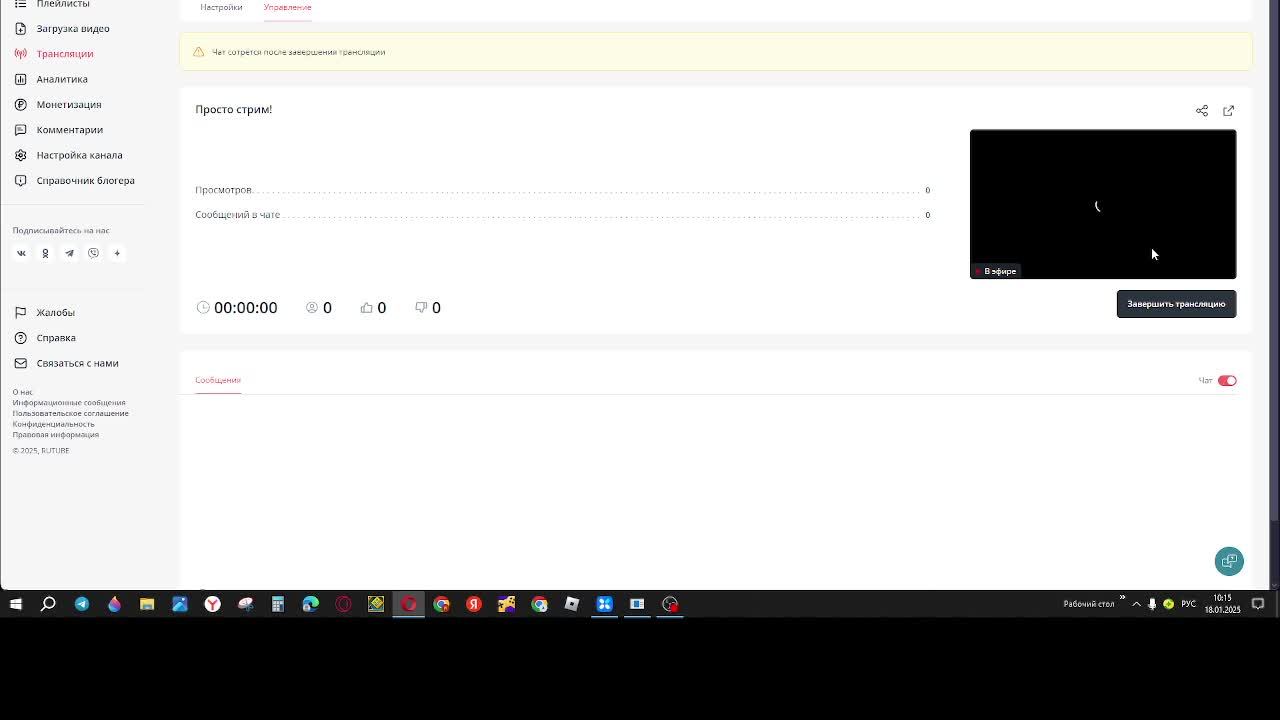This screenshot has height=720, width=1280.
Task: Click the Комментарии speech bubble icon
Action: tap(20, 130)
